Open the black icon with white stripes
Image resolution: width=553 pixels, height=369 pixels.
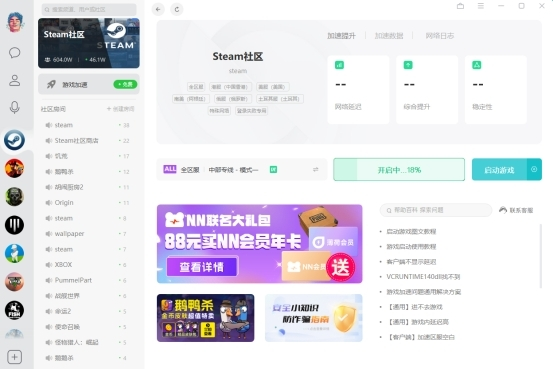[14, 225]
